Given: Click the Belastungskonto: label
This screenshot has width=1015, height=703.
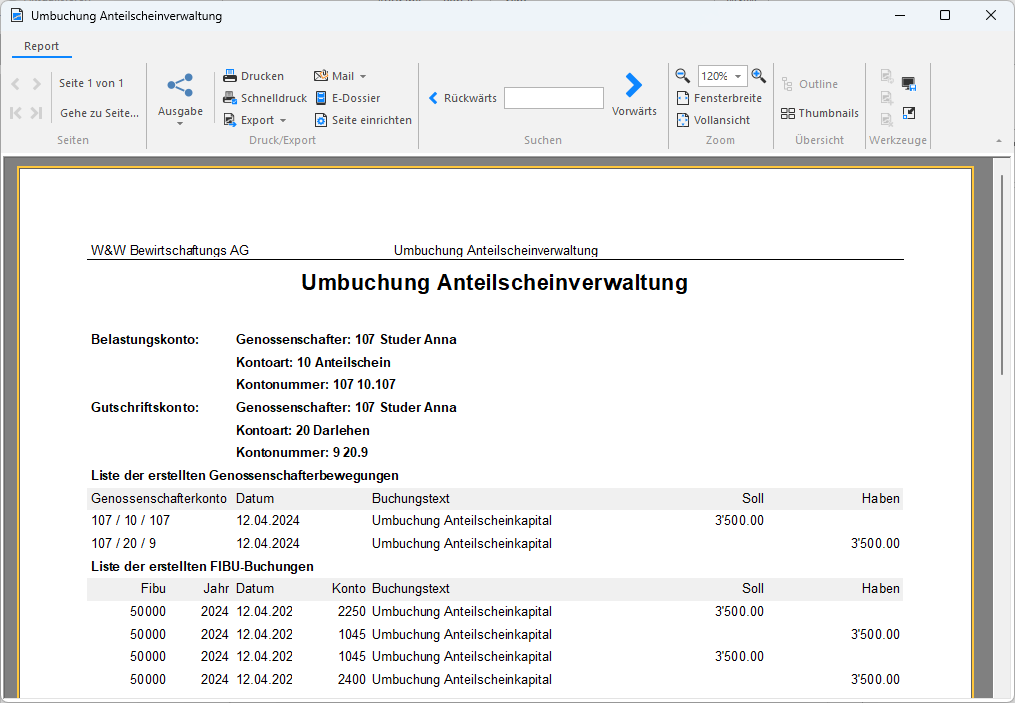Looking at the screenshot, I should (x=145, y=339).
